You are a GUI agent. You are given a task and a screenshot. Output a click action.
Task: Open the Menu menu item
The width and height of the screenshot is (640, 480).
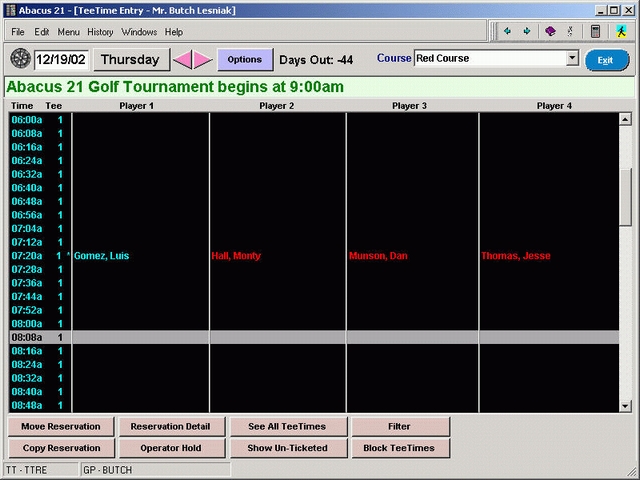tap(68, 32)
